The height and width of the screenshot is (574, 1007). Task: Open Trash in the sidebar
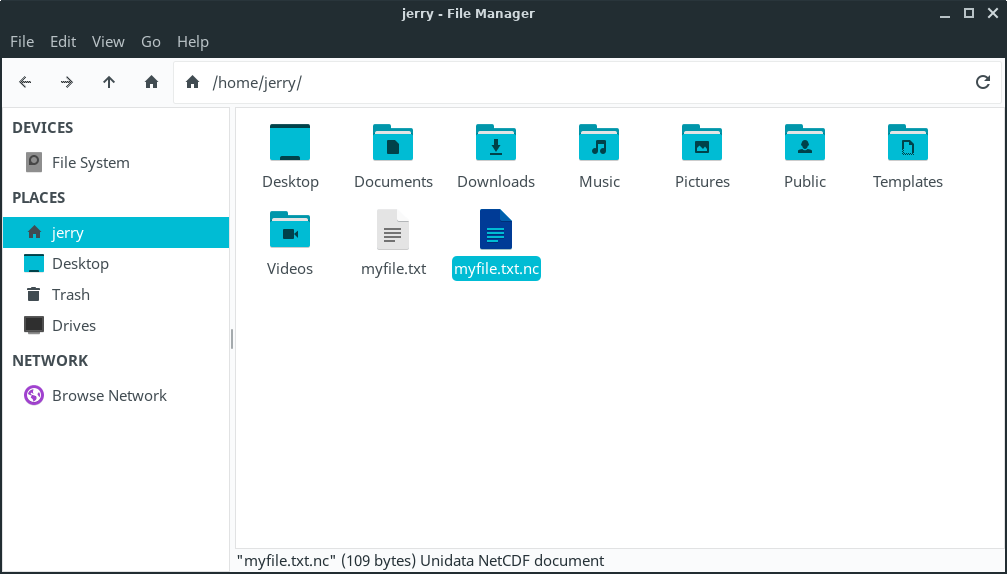tap(70, 295)
